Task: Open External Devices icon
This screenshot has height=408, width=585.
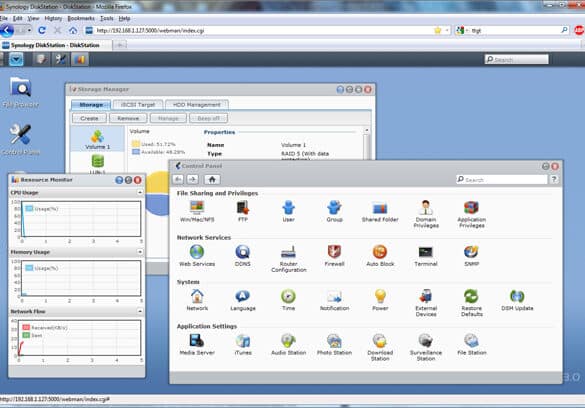Action: (x=426, y=303)
